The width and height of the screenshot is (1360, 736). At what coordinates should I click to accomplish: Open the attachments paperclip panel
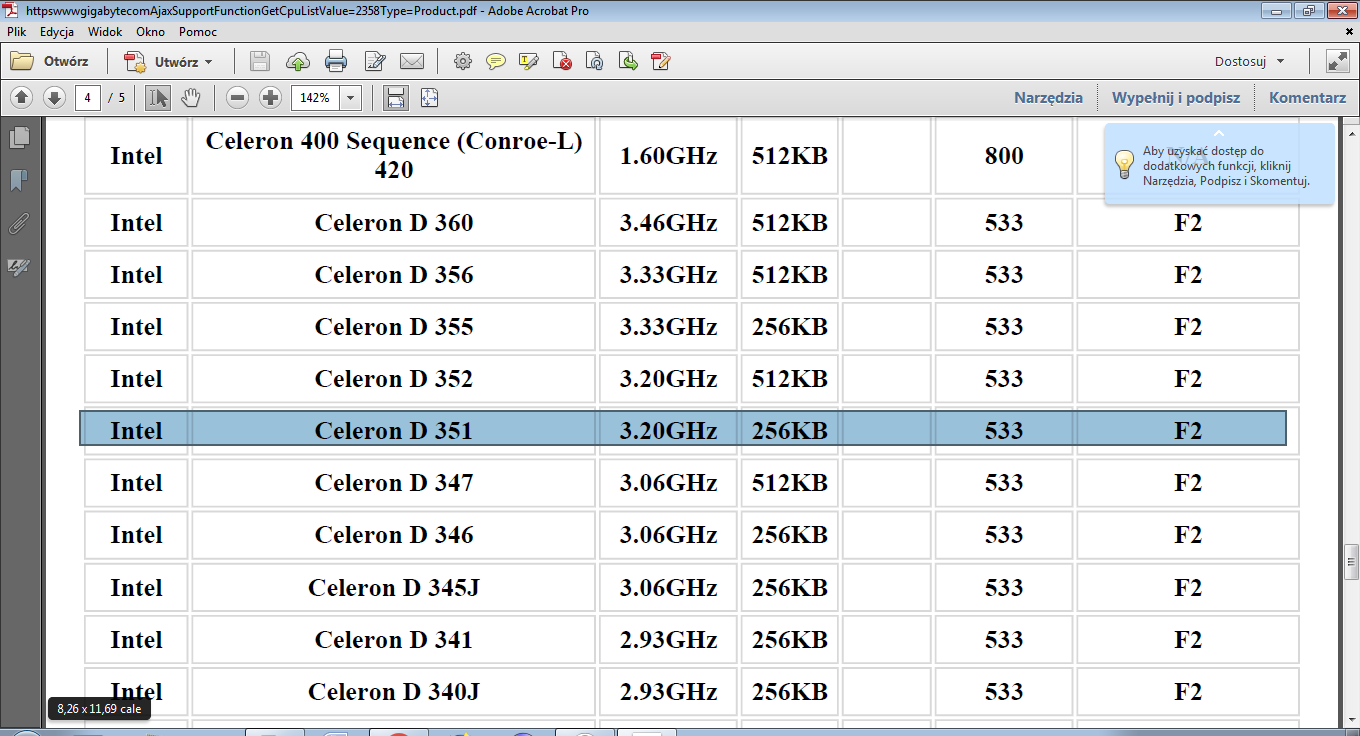(19, 224)
